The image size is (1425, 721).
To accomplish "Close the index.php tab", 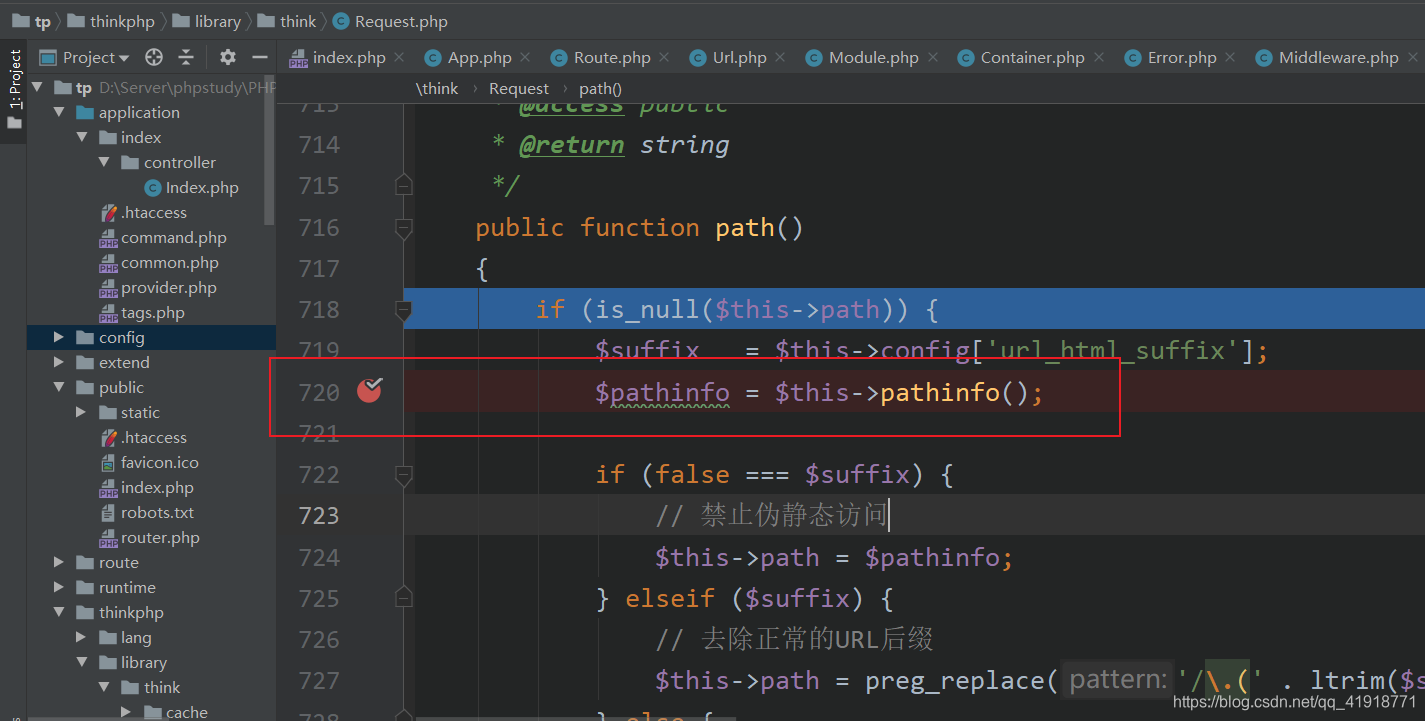I will coord(399,58).
